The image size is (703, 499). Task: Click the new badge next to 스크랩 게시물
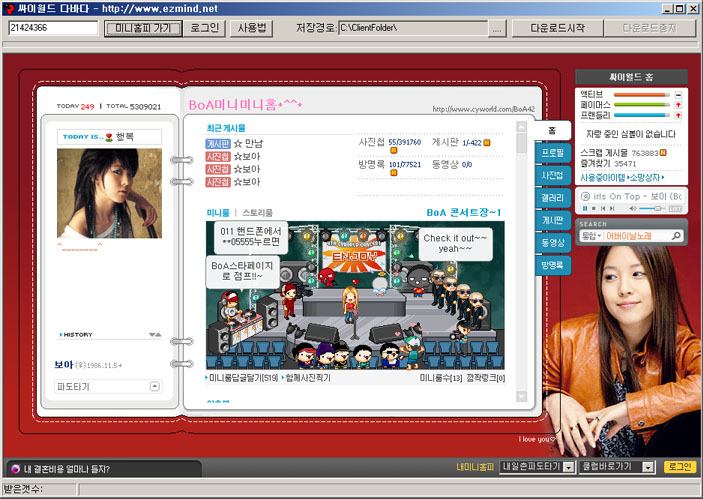pos(663,153)
